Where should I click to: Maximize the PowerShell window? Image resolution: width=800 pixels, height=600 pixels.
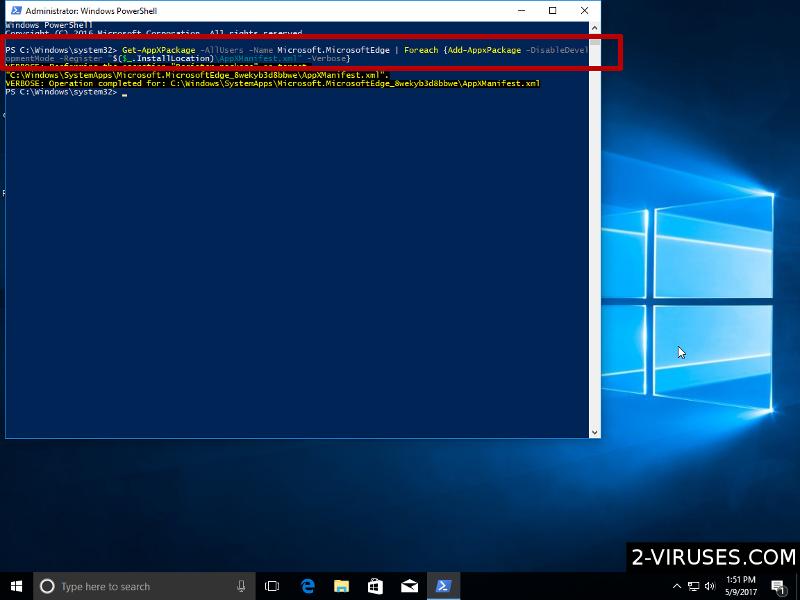pyautogui.click(x=553, y=11)
